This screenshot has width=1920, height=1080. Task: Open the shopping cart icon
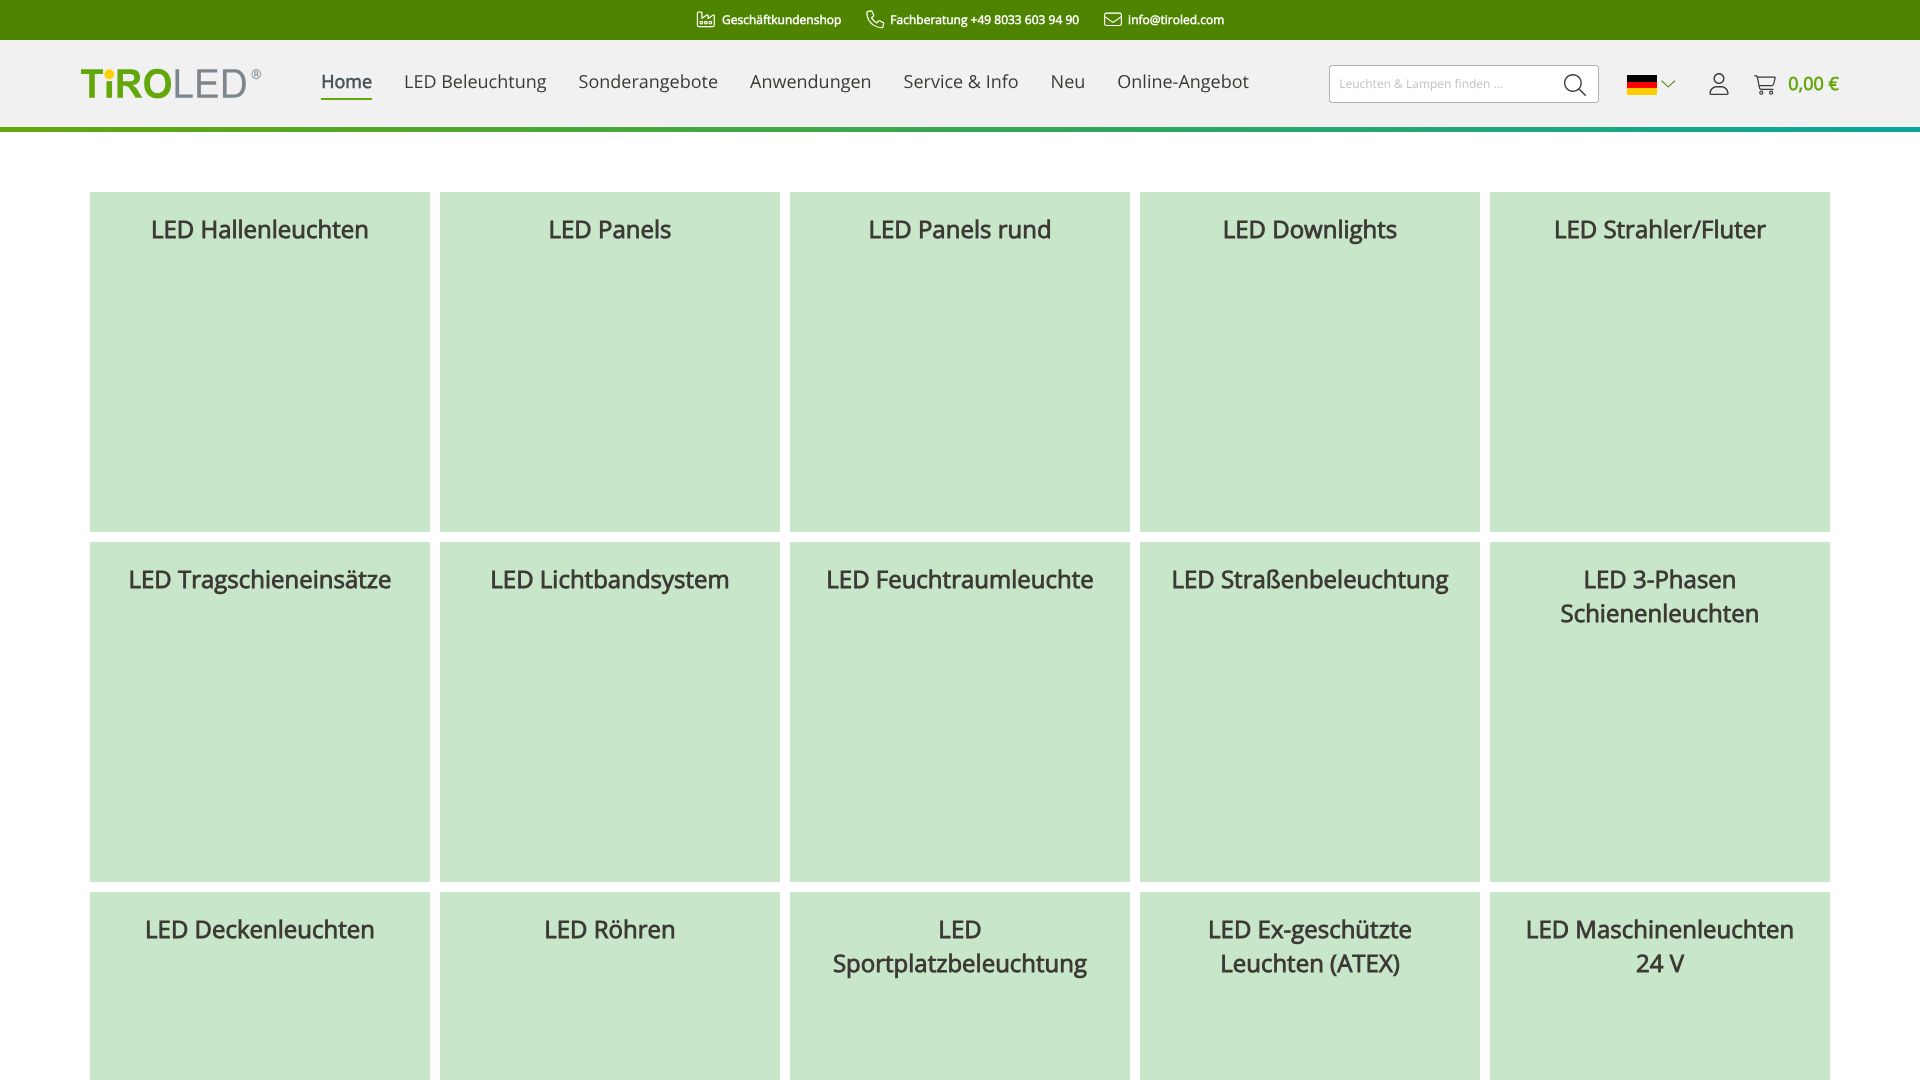1765,84
